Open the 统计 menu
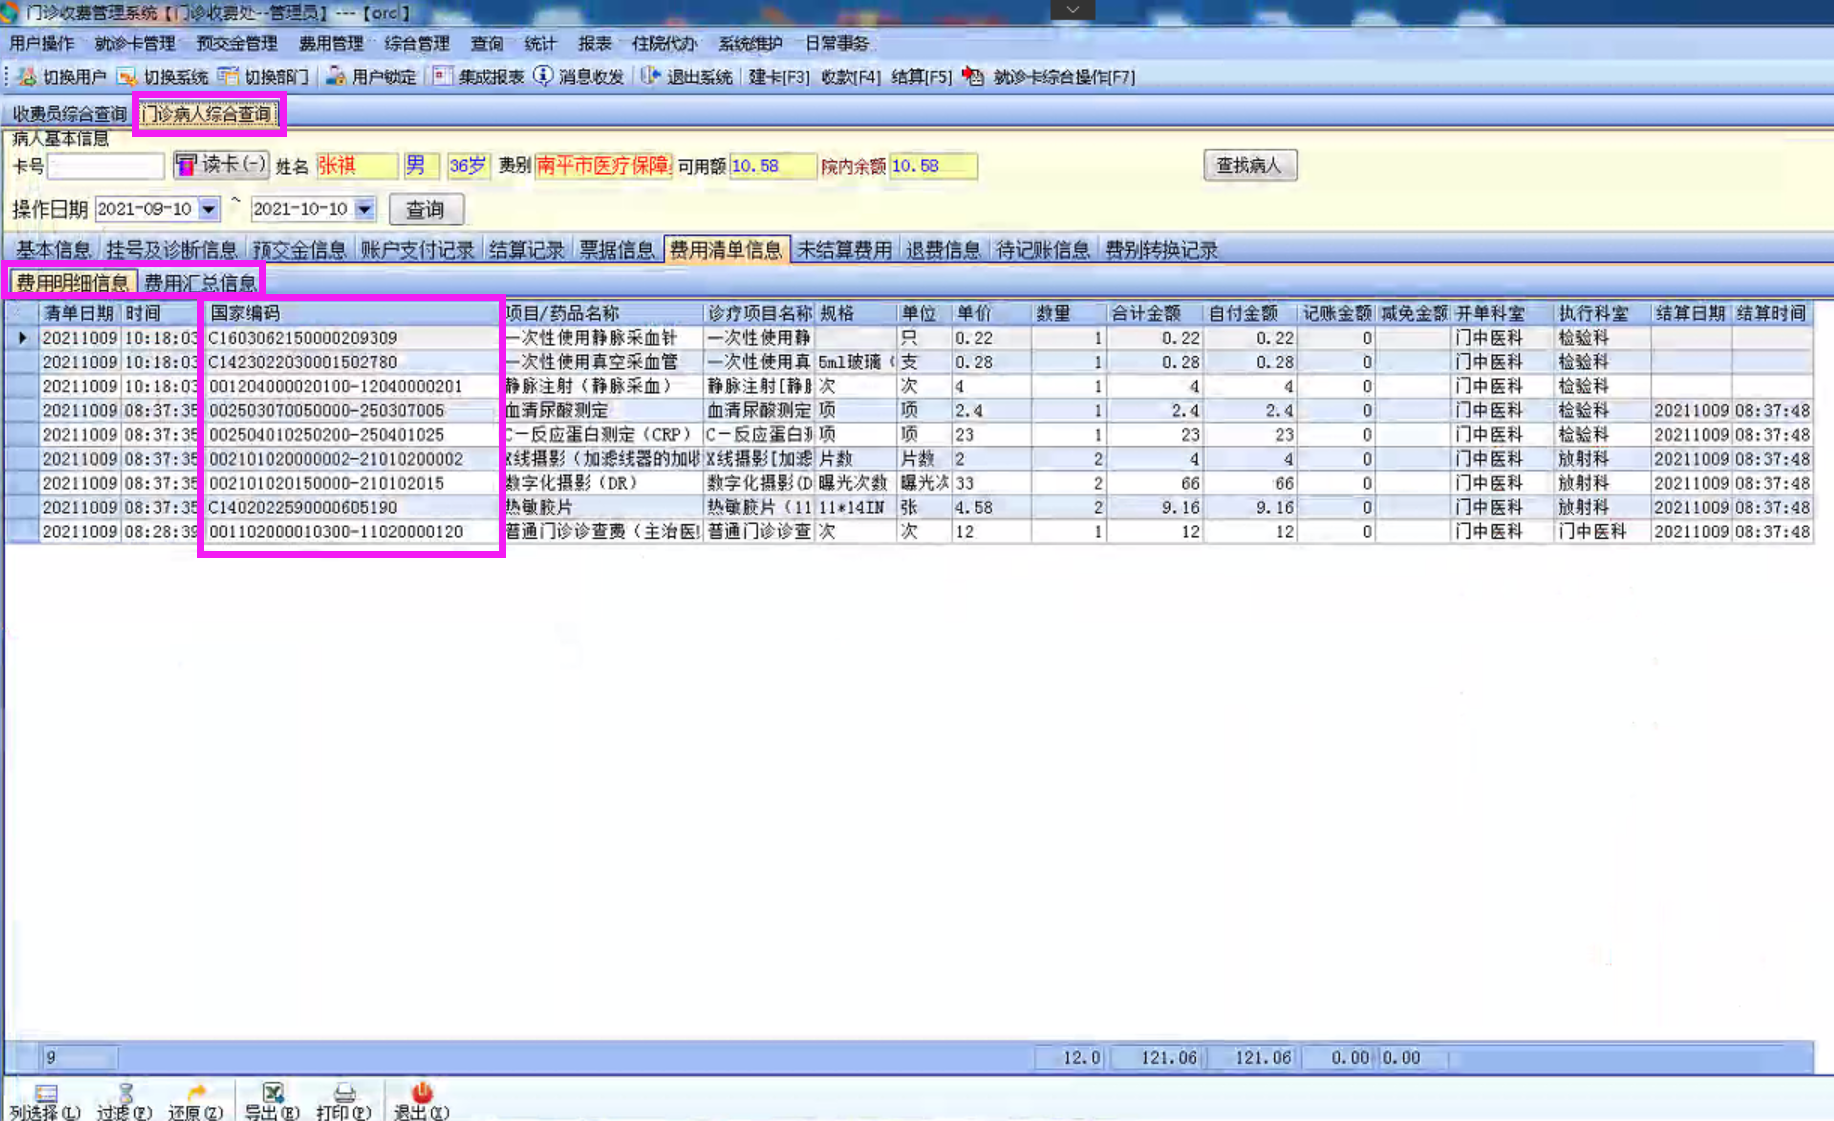The height and width of the screenshot is (1121, 1834). pos(540,43)
